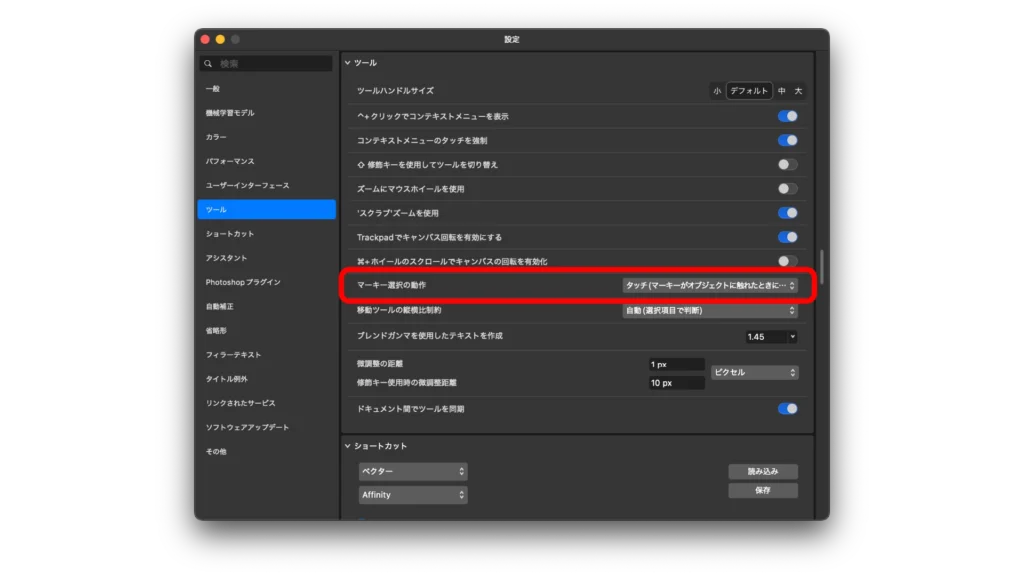Viewport: 1024px width, 576px height.
Task: Open the マーキー選択の動作 dropdown
Action: click(x=709, y=286)
